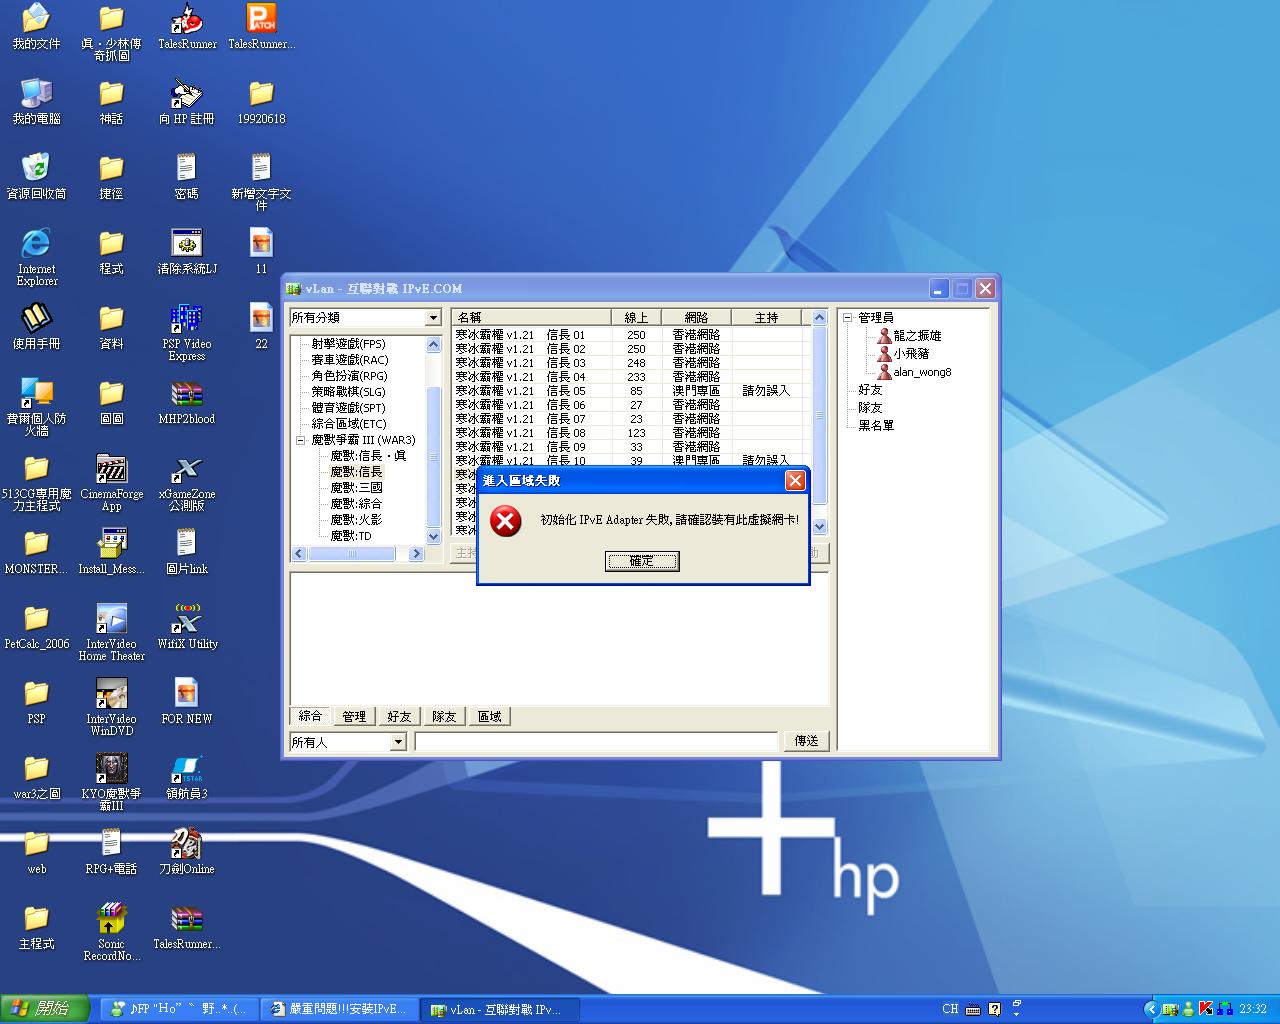Select user alan_wong8 icon in admin list

pos(884,372)
